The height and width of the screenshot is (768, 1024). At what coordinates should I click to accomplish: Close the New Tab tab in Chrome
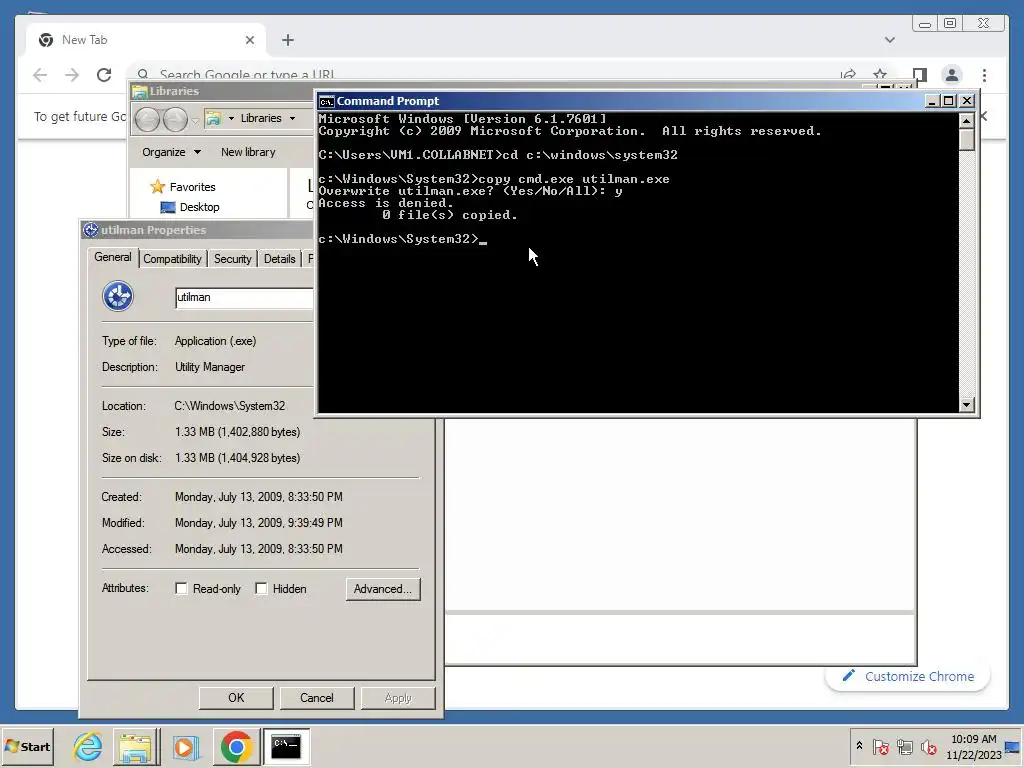click(249, 40)
